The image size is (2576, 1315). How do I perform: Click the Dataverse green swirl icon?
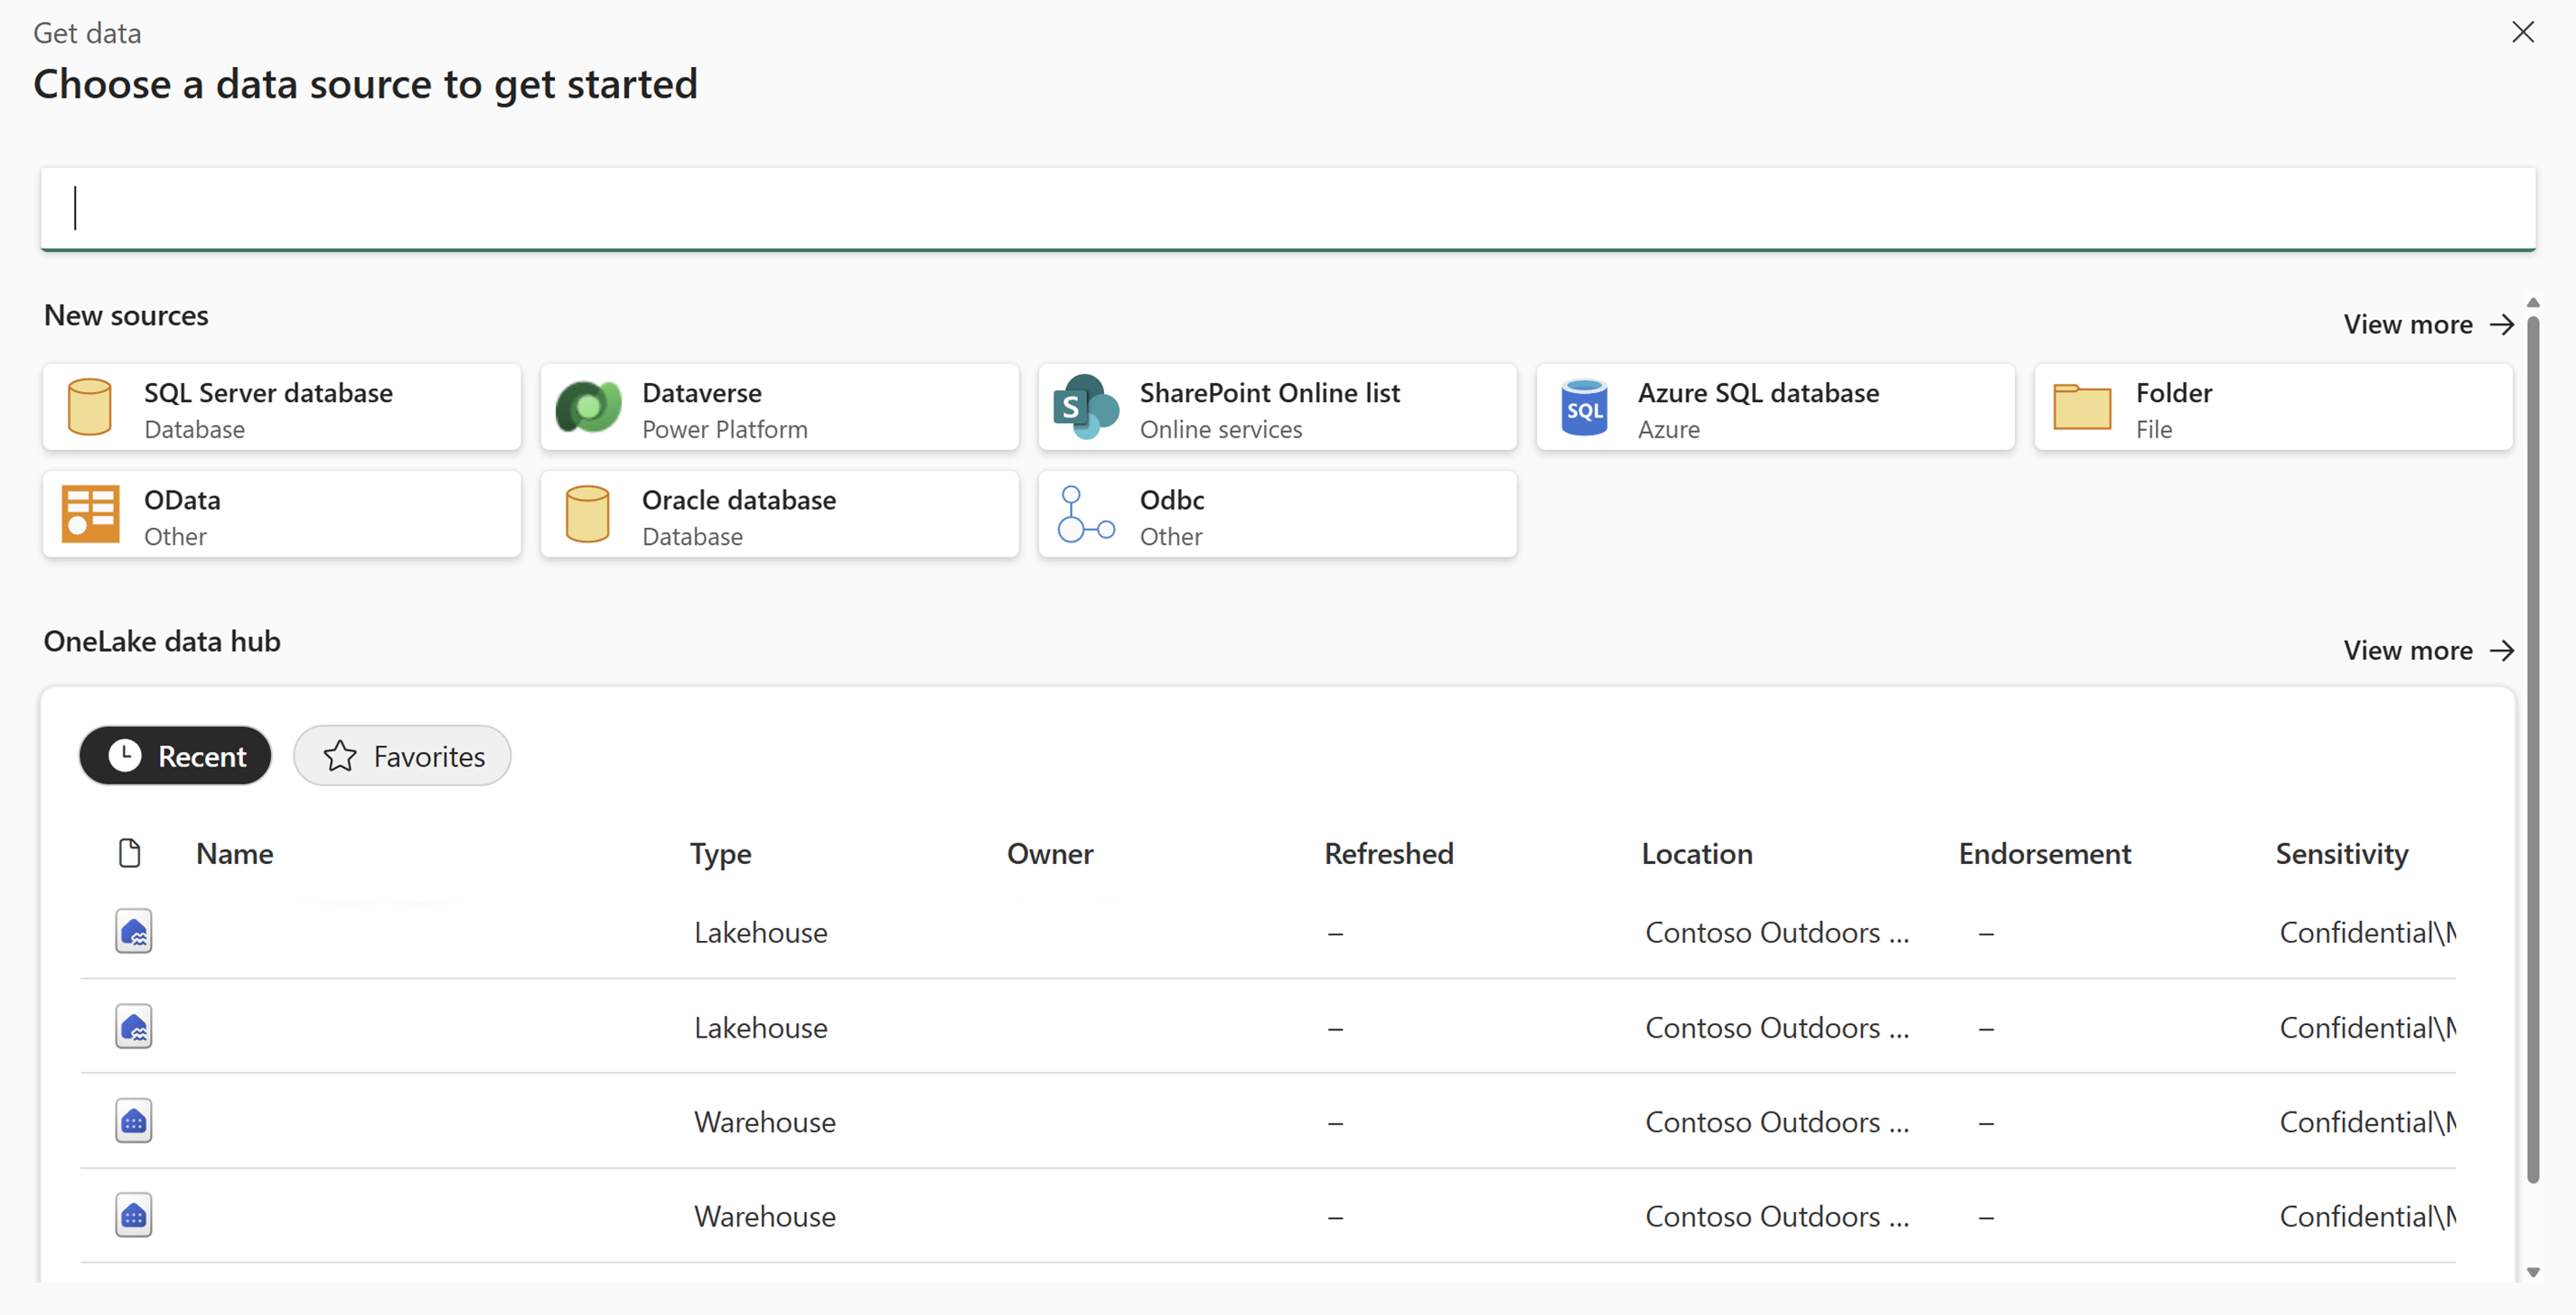pos(588,408)
